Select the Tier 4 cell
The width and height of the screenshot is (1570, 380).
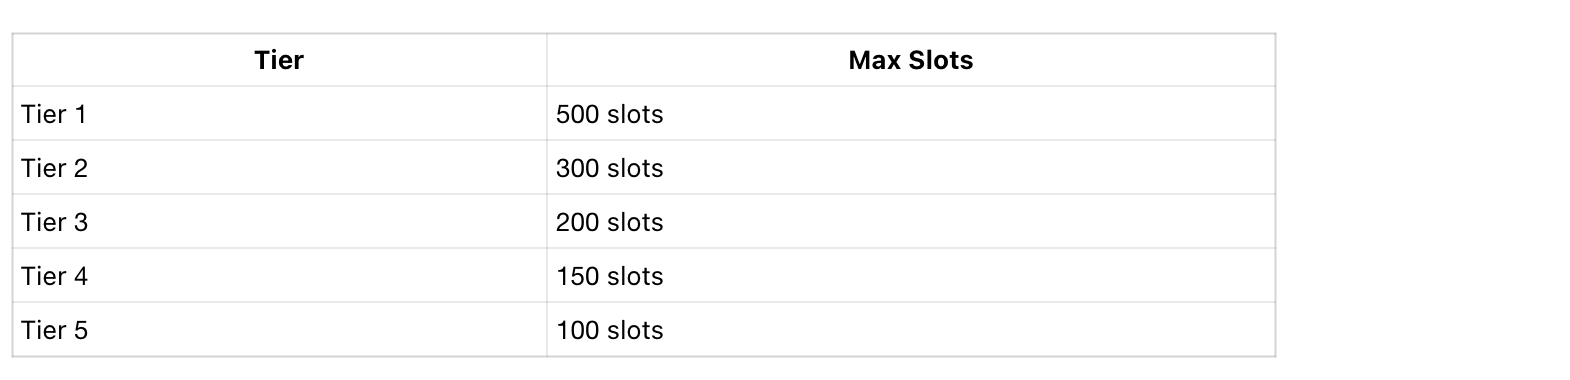click(279, 276)
